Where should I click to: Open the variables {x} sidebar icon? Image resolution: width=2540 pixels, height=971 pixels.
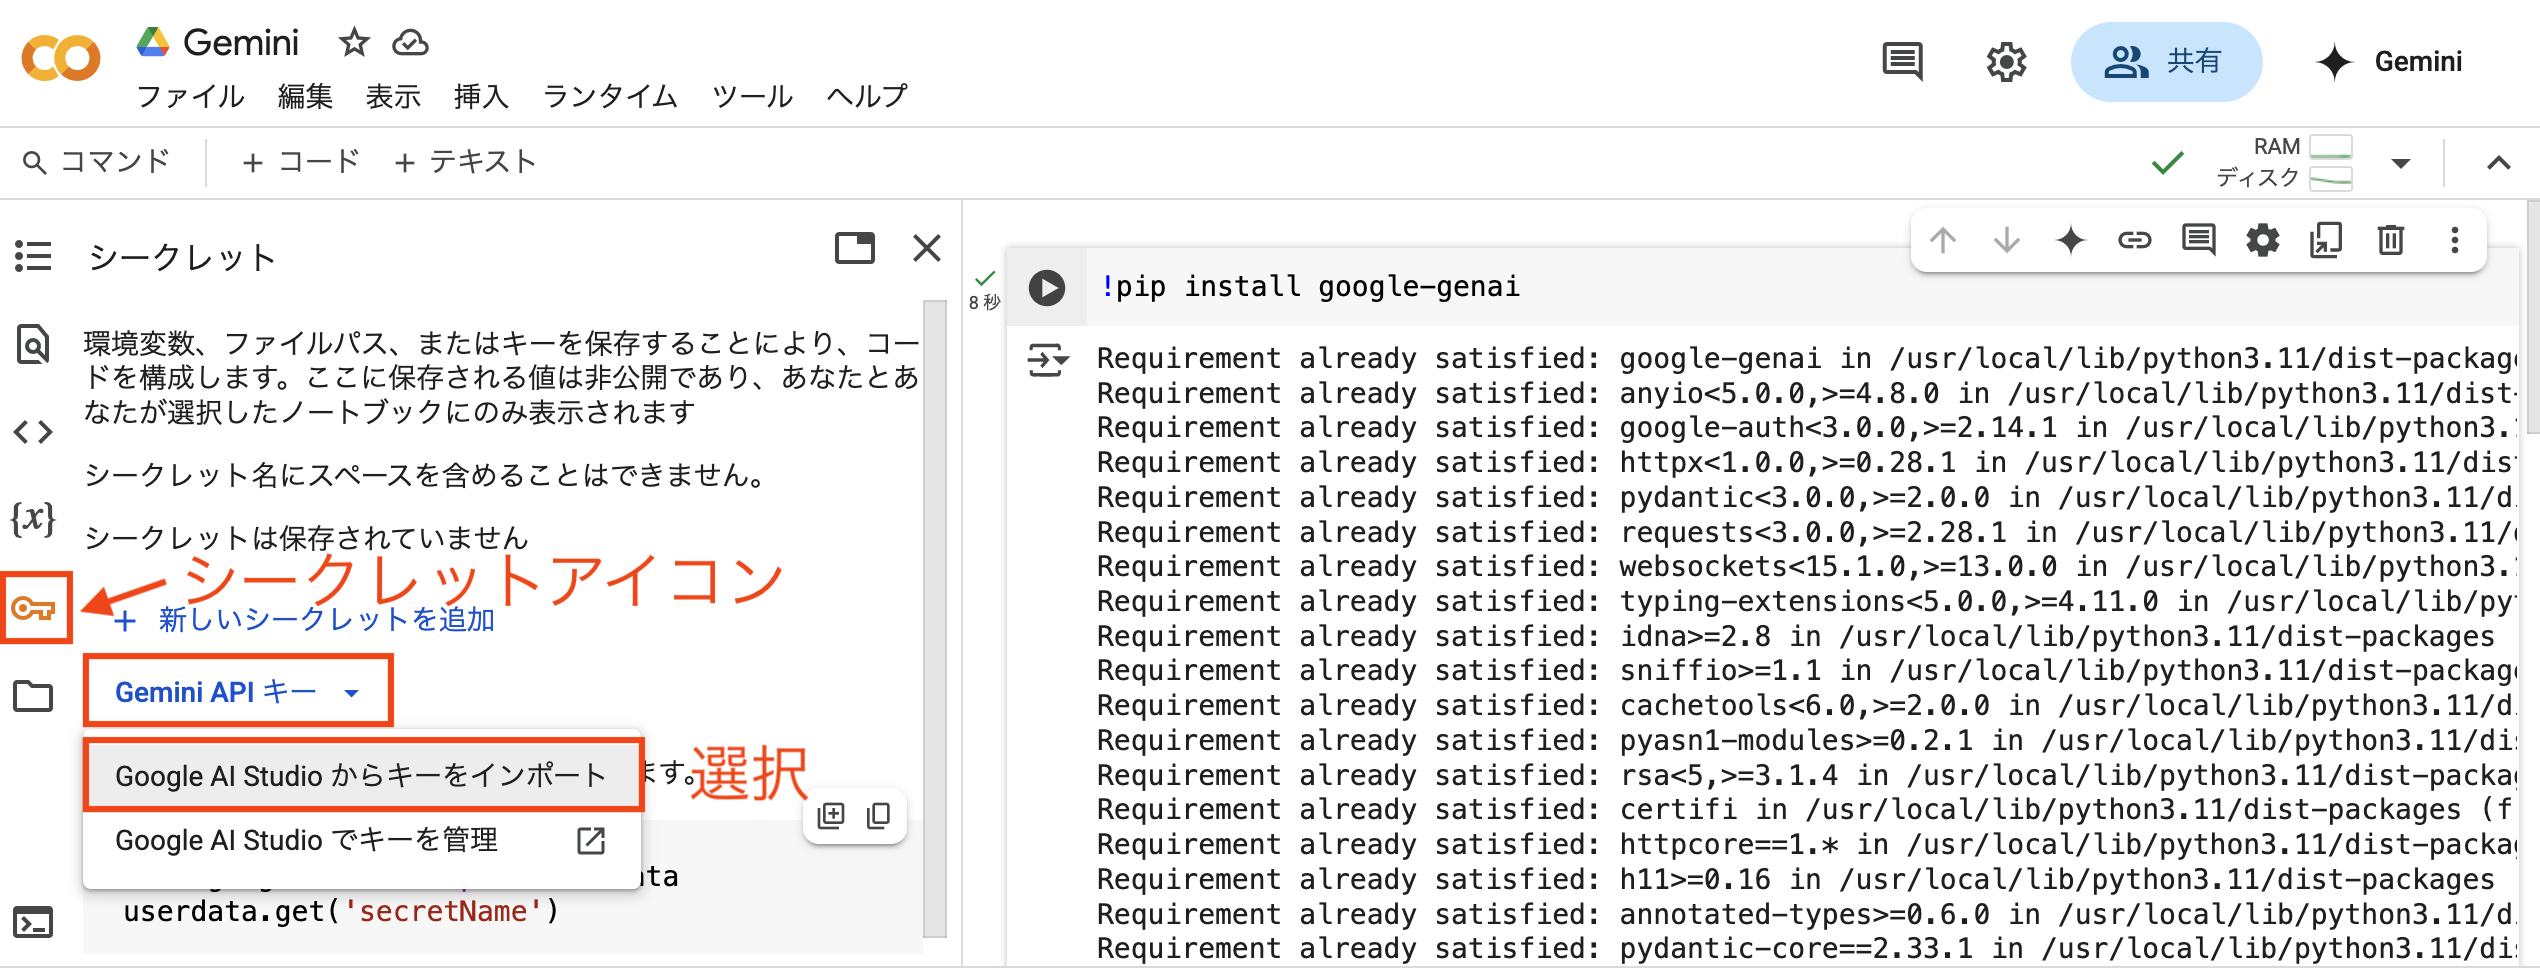click(x=33, y=518)
